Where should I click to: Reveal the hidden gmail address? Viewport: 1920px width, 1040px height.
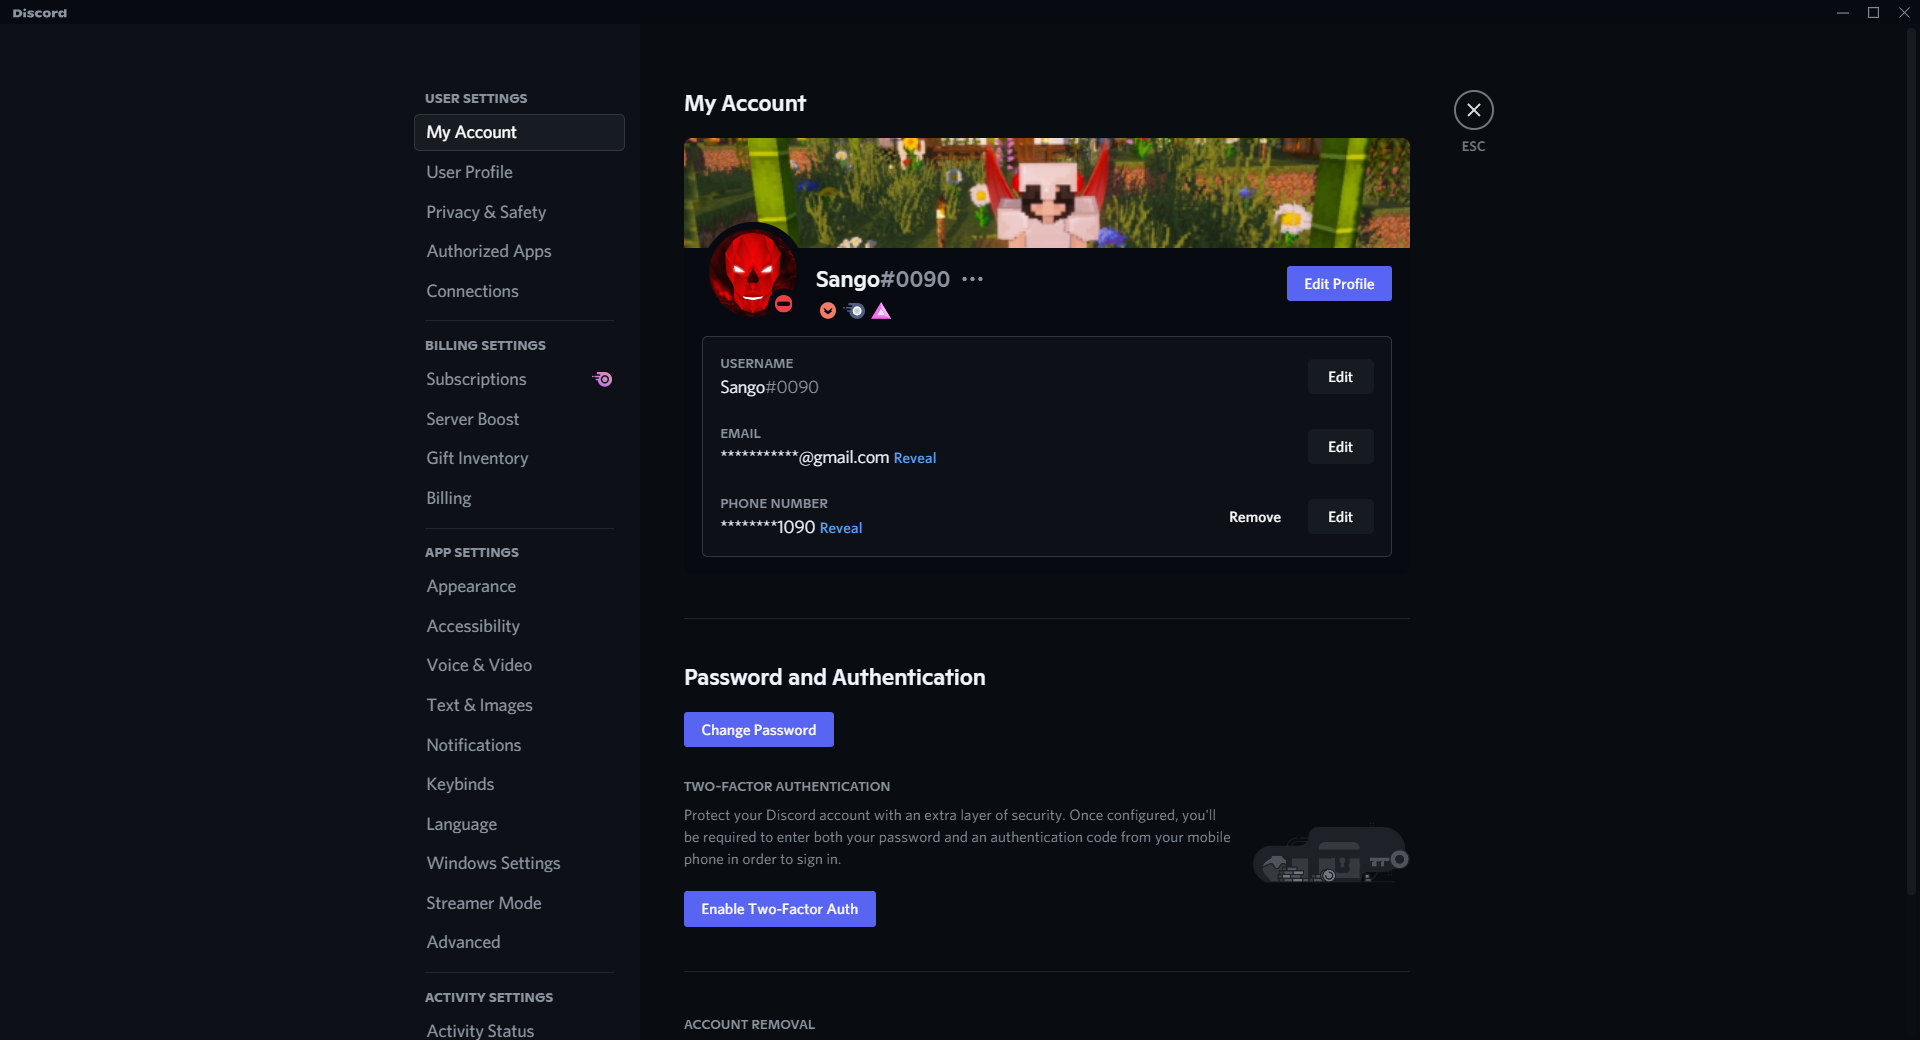[915, 458]
